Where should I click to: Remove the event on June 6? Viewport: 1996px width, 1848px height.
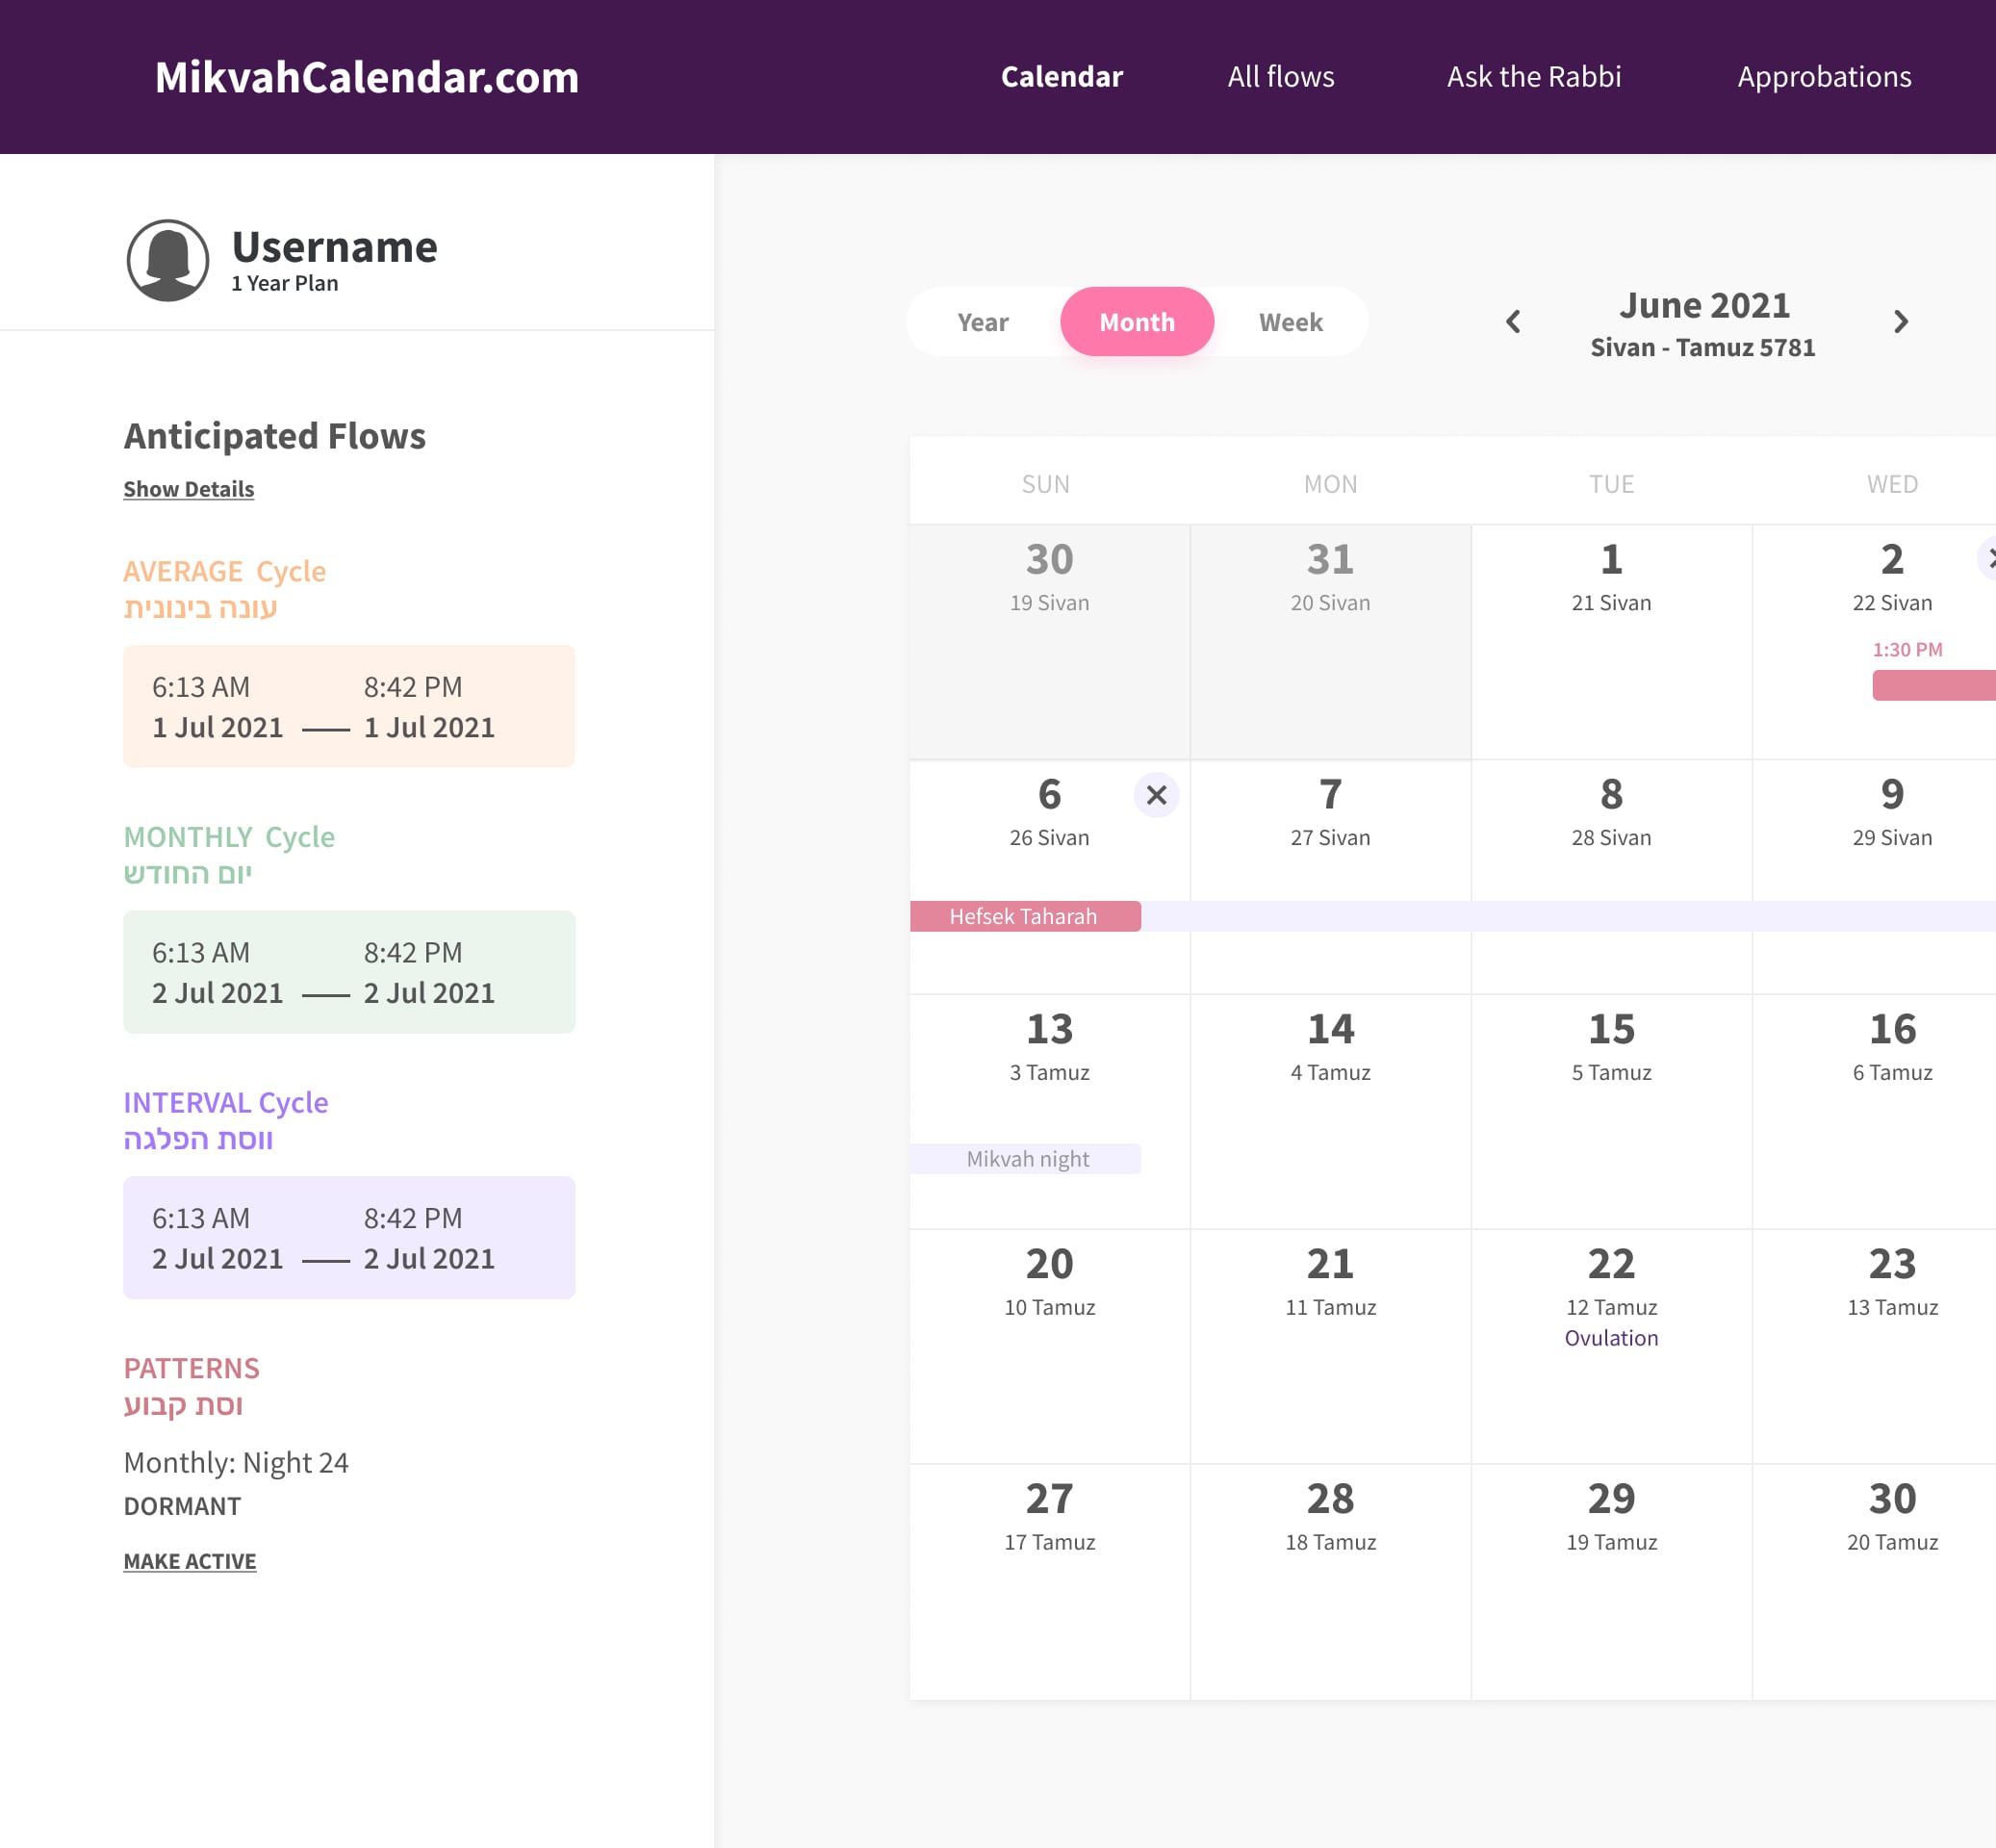(1156, 795)
